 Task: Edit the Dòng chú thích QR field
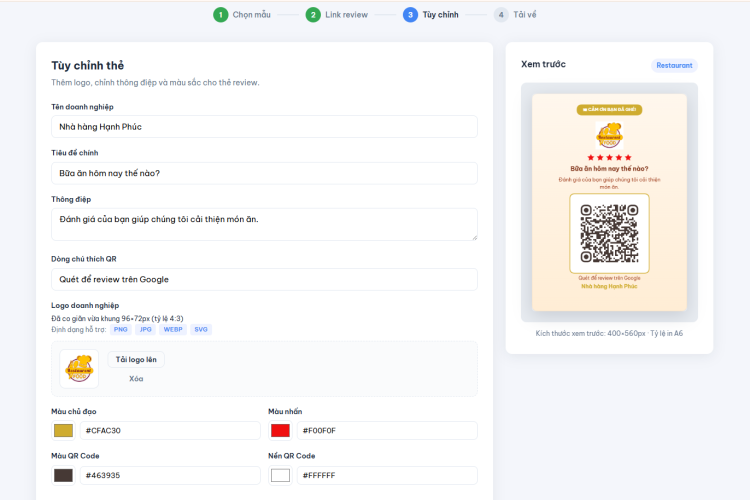point(264,279)
